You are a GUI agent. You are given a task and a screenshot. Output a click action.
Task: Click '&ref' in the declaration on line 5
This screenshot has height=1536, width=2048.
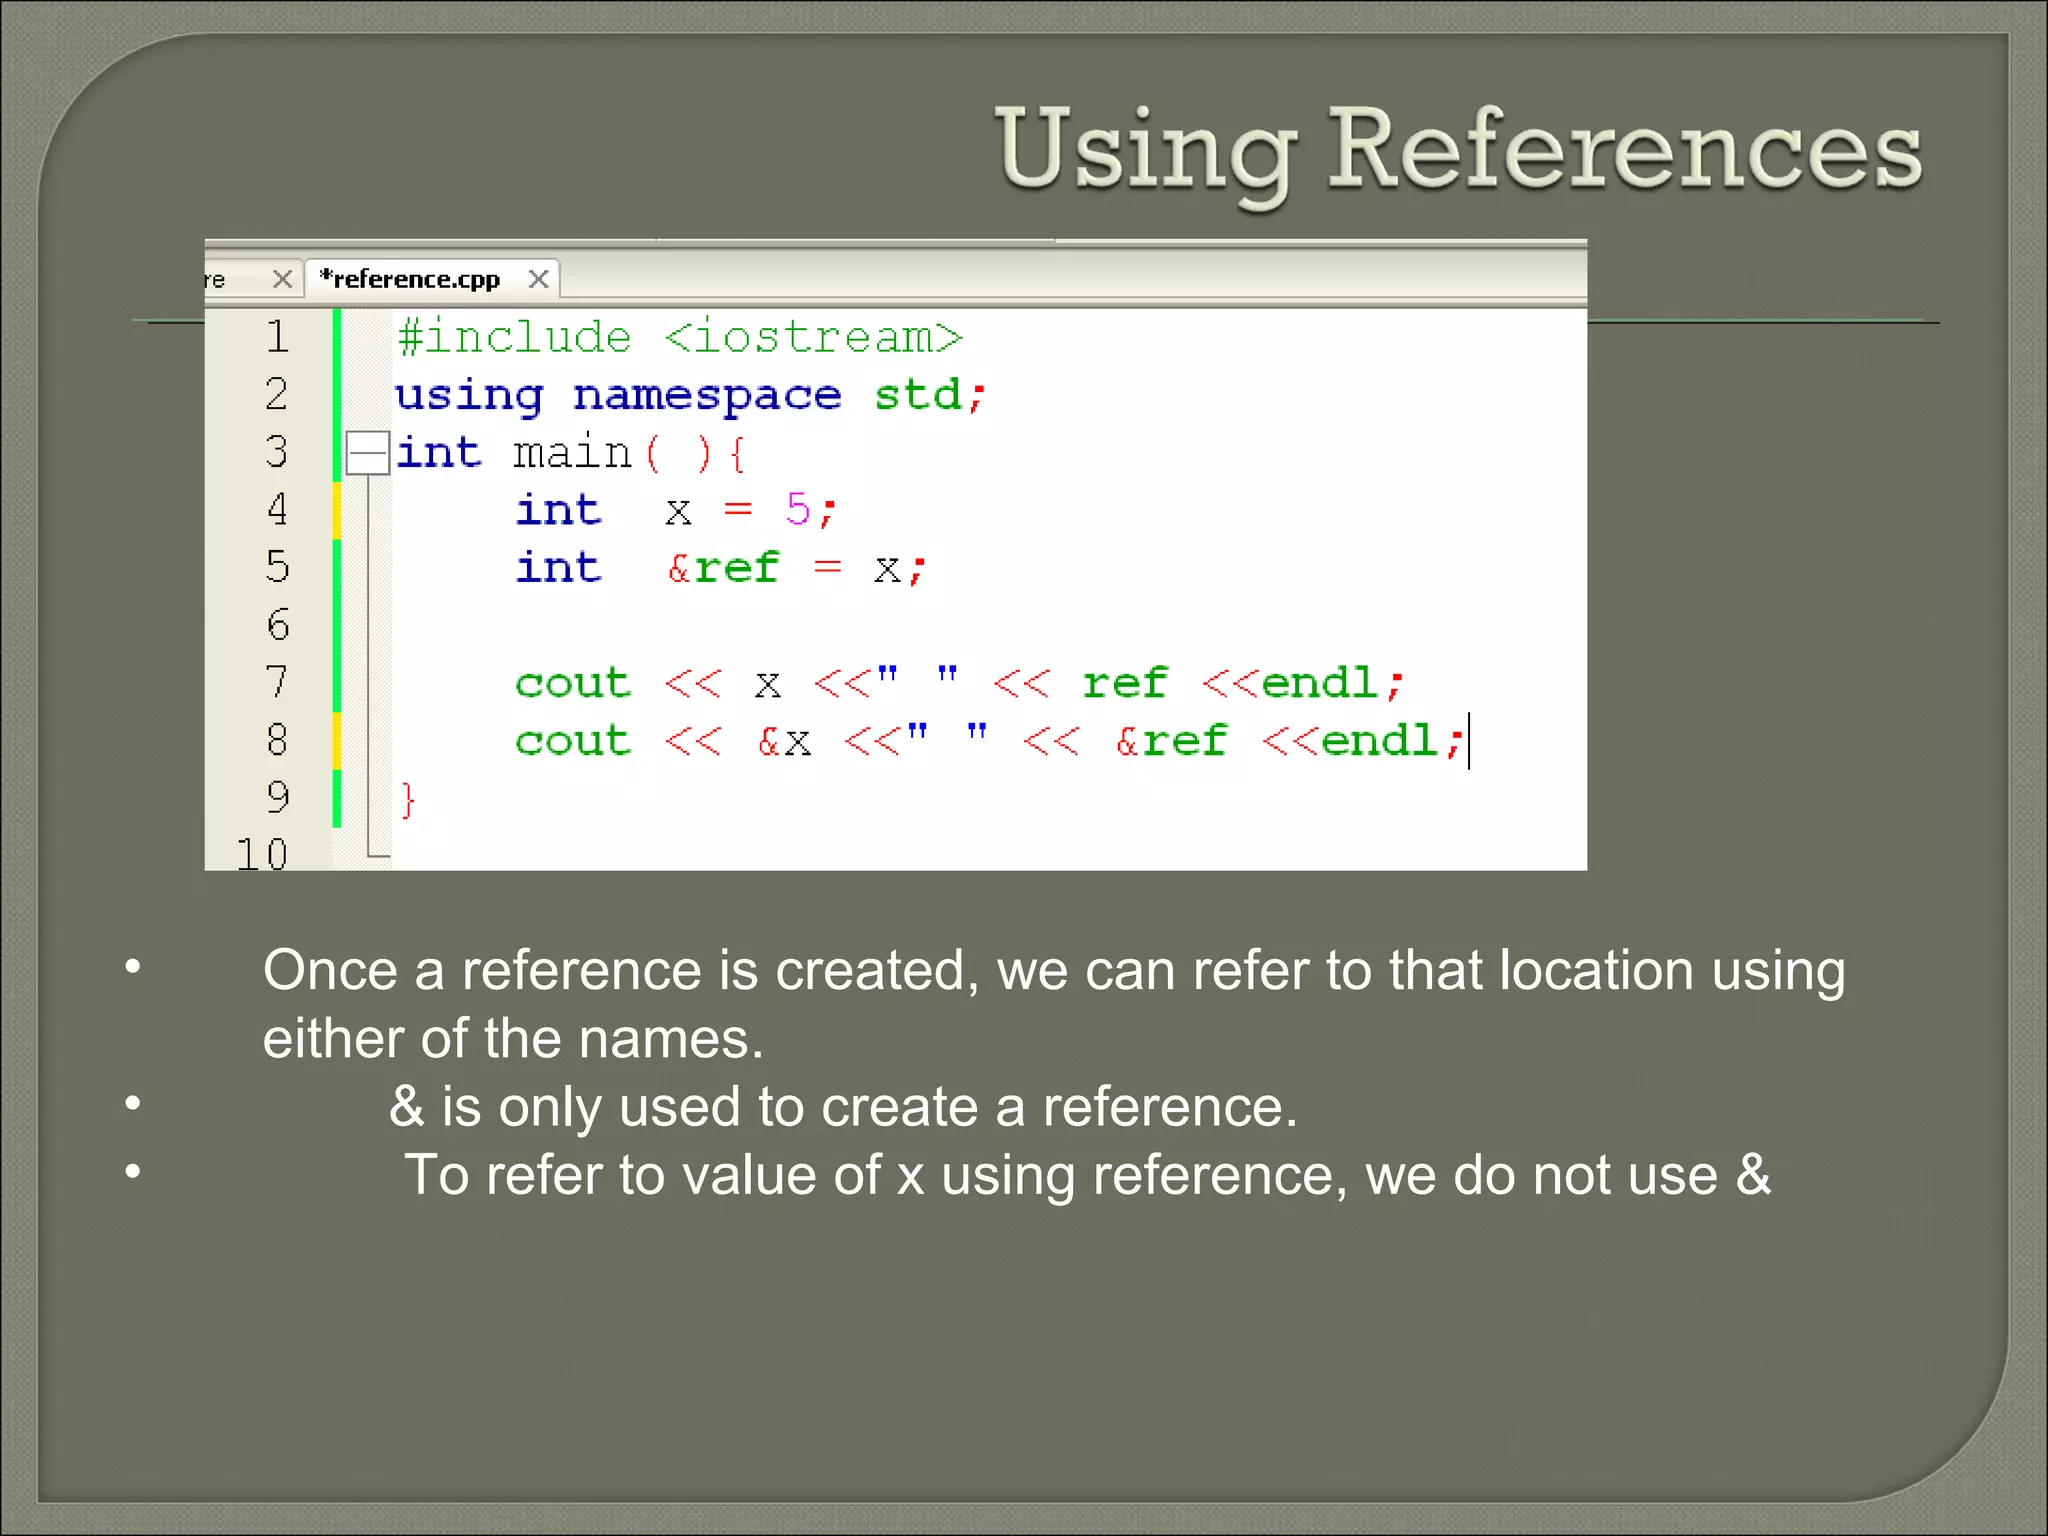[722, 568]
